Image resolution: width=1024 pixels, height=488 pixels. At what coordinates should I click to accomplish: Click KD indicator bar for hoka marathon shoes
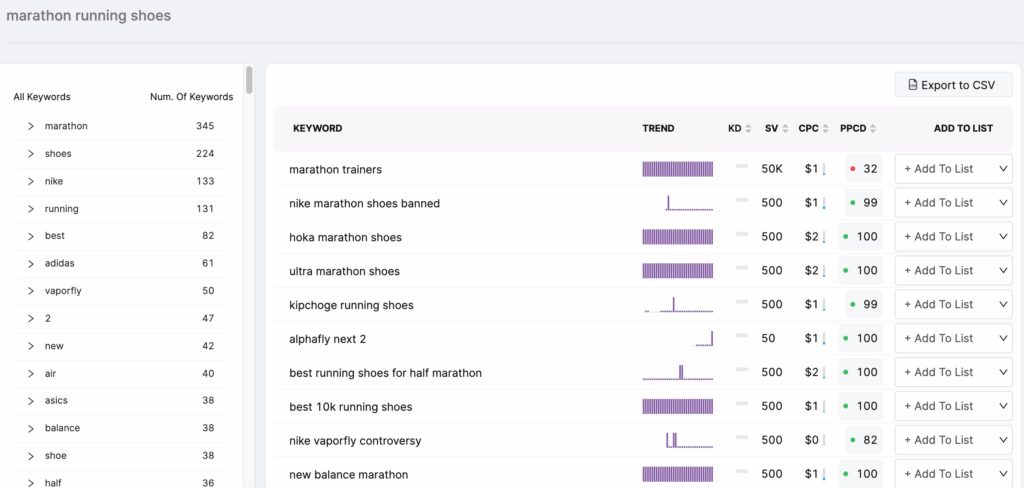click(x=742, y=235)
